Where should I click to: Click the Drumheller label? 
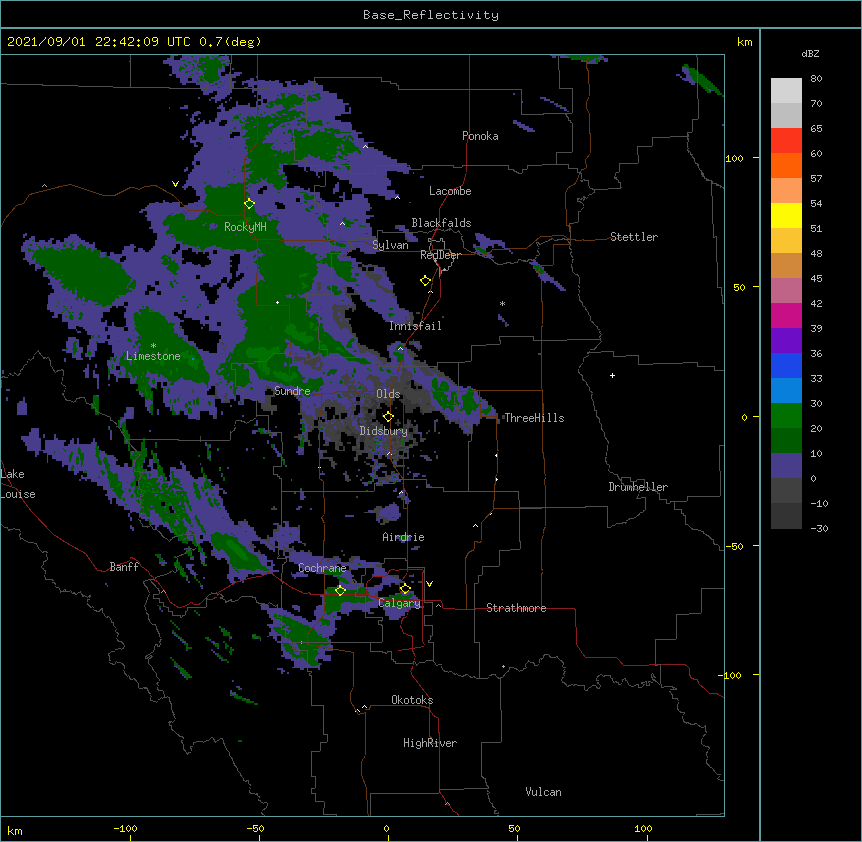coord(638,487)
